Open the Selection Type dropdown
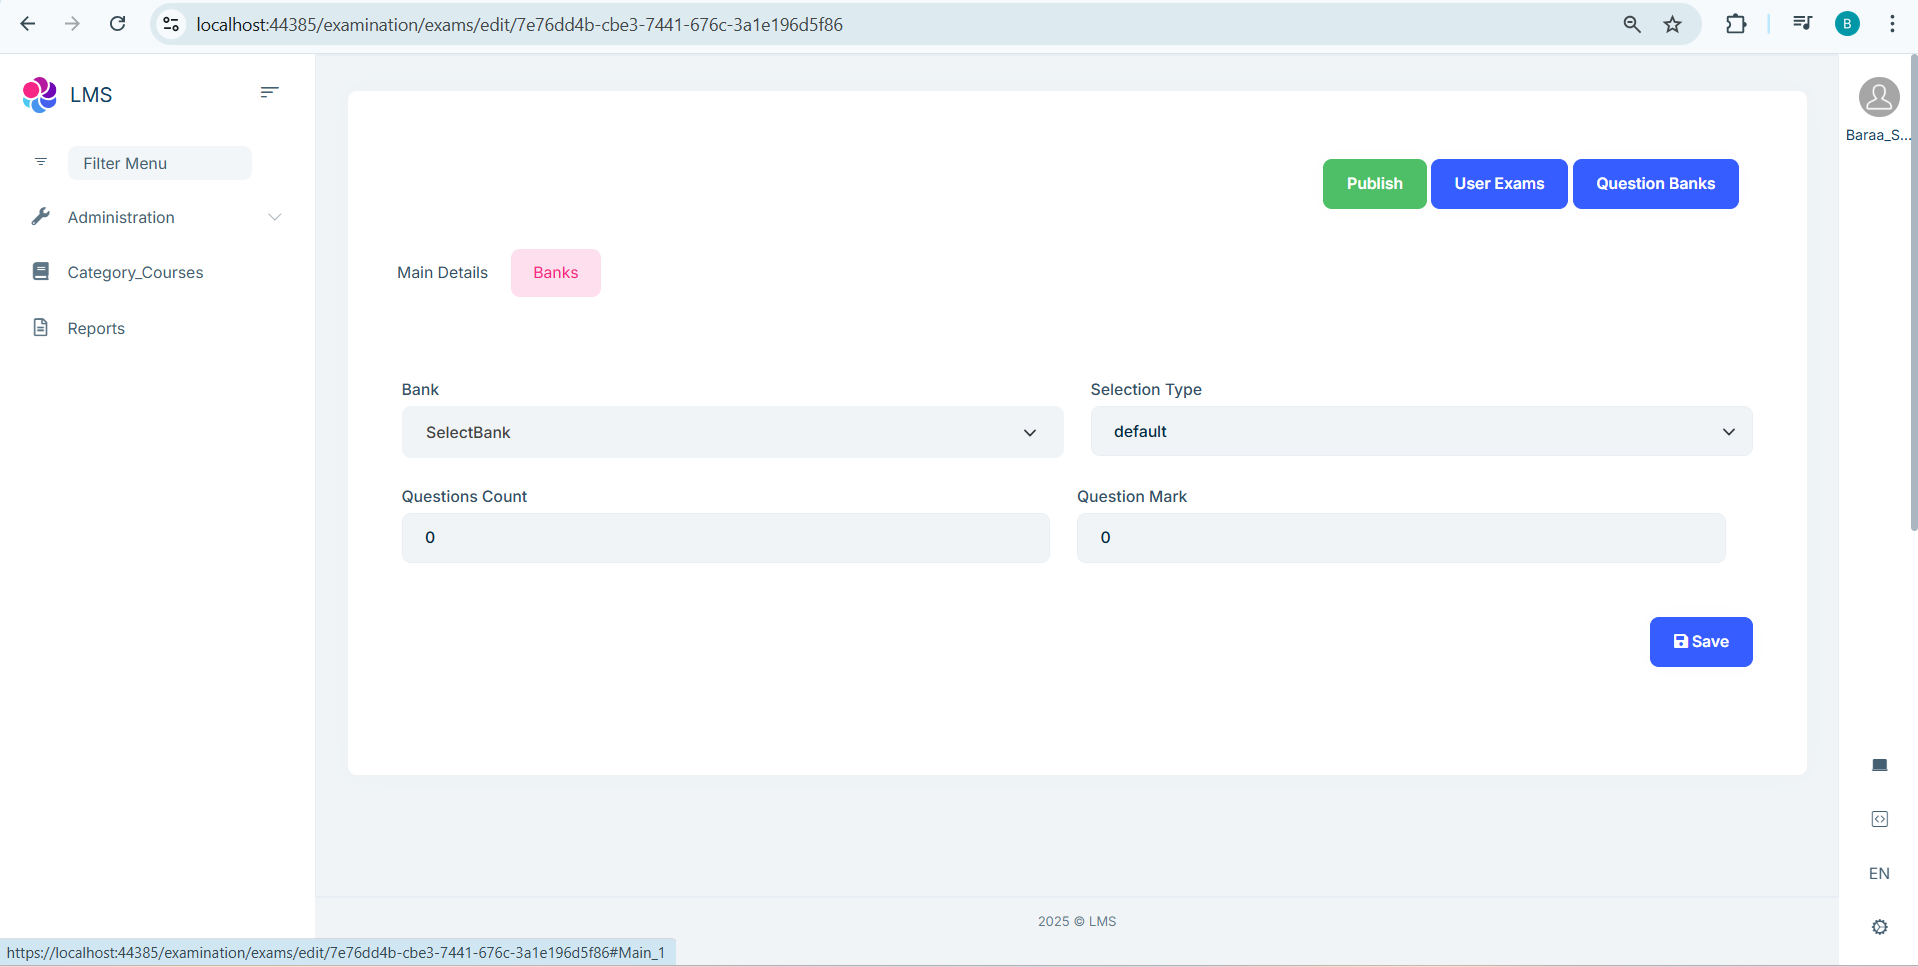This screenshot has width=1918, height=967. (x=1421, y=431)
